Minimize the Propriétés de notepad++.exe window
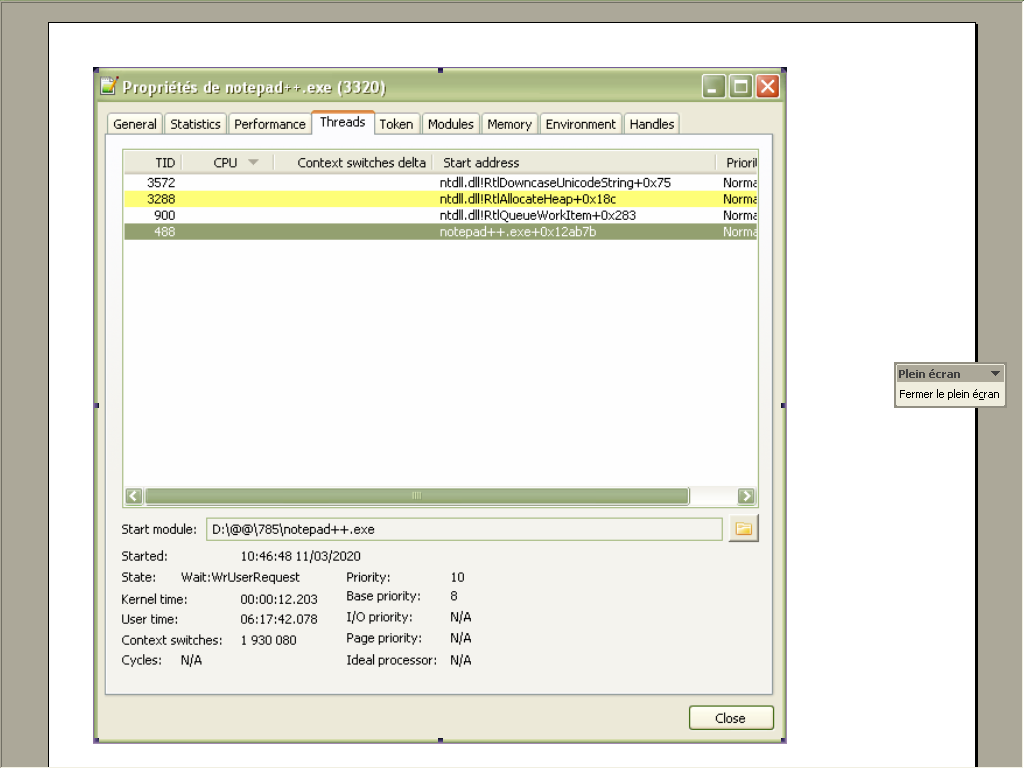The width and height of the screenshot is (1024, 768). 713,86
